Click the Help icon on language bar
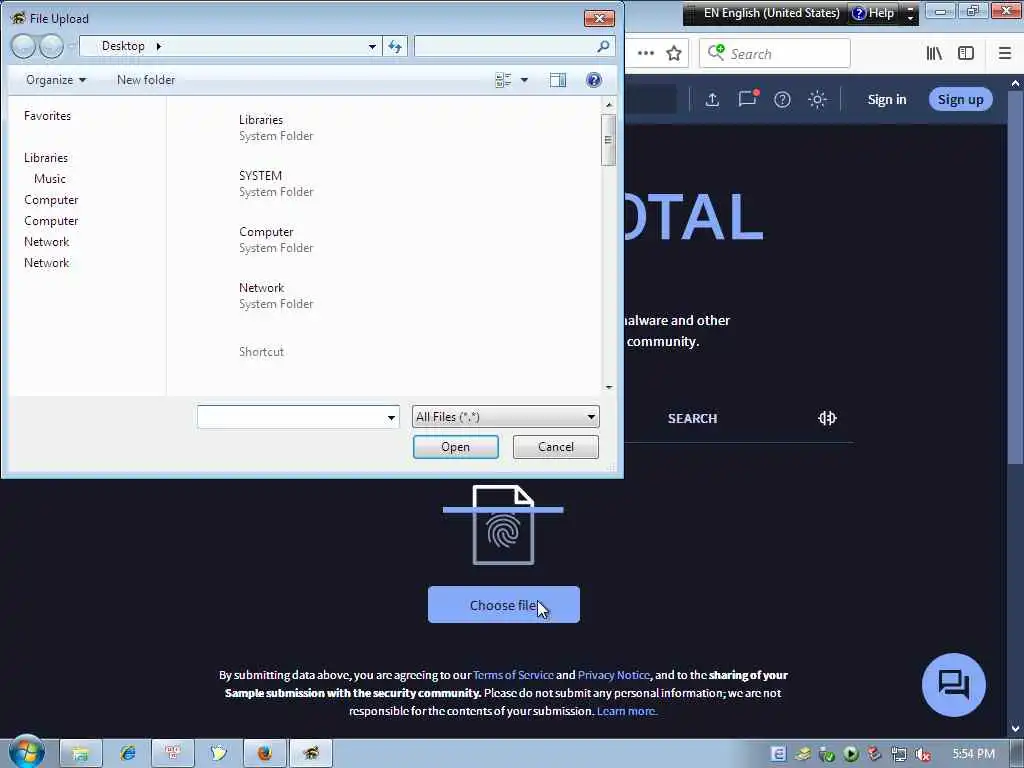This screenshot has width=1024, height=768. 873,13
